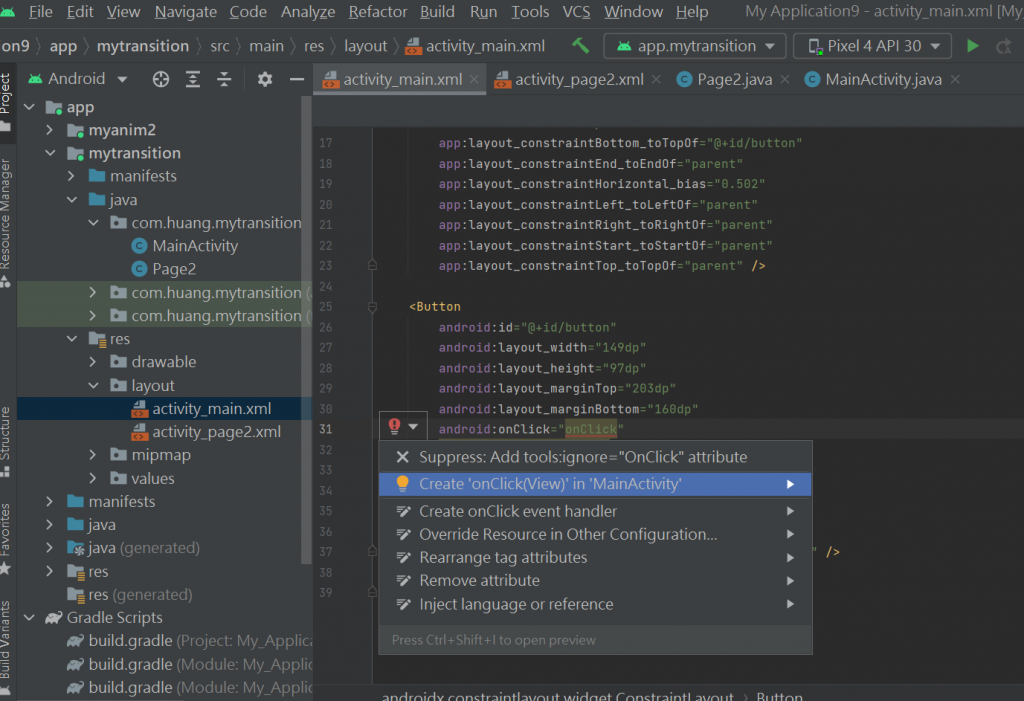Click the Make Project hammer icon
Image resolution: width=1024 pixels, height=701 pixels.
tap(581, 46)
